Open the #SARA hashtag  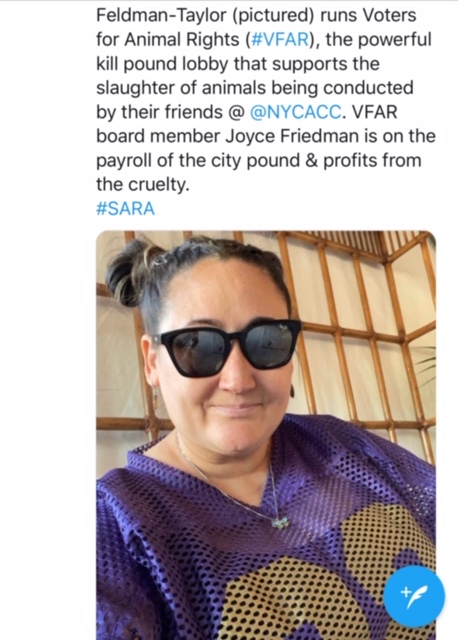tap(125, 209)
